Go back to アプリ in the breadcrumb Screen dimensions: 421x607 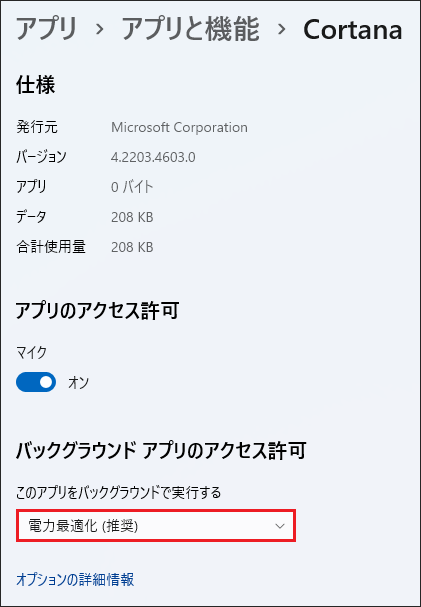[46, 30]
